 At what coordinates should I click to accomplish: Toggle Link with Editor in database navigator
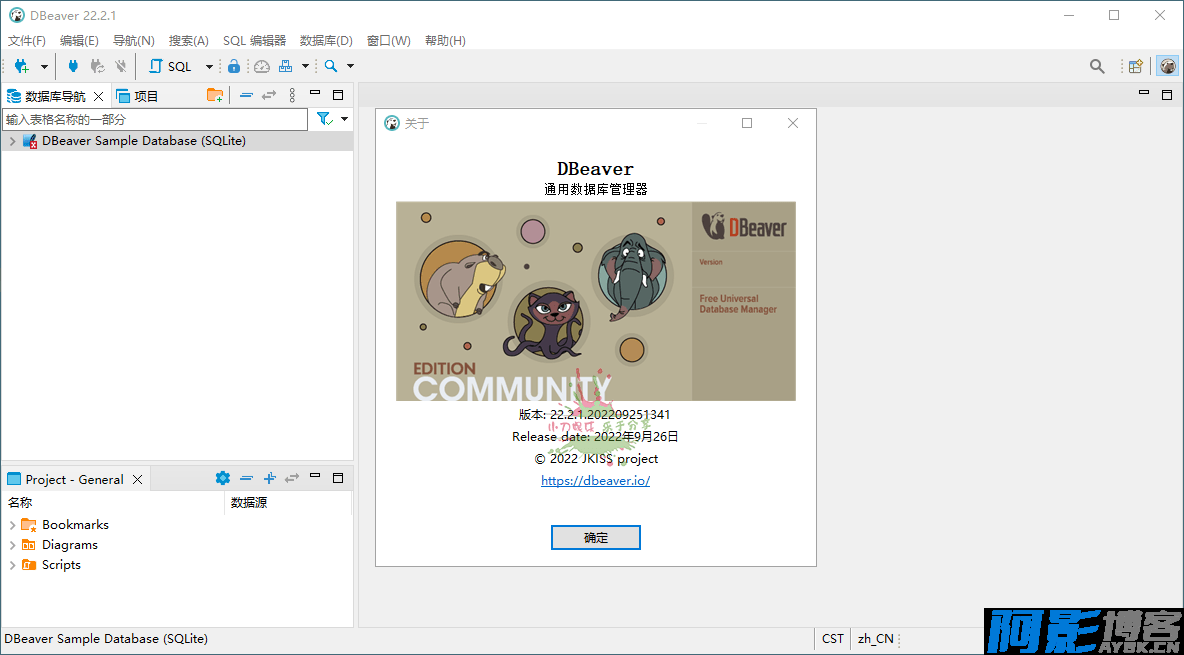(269, 95)
